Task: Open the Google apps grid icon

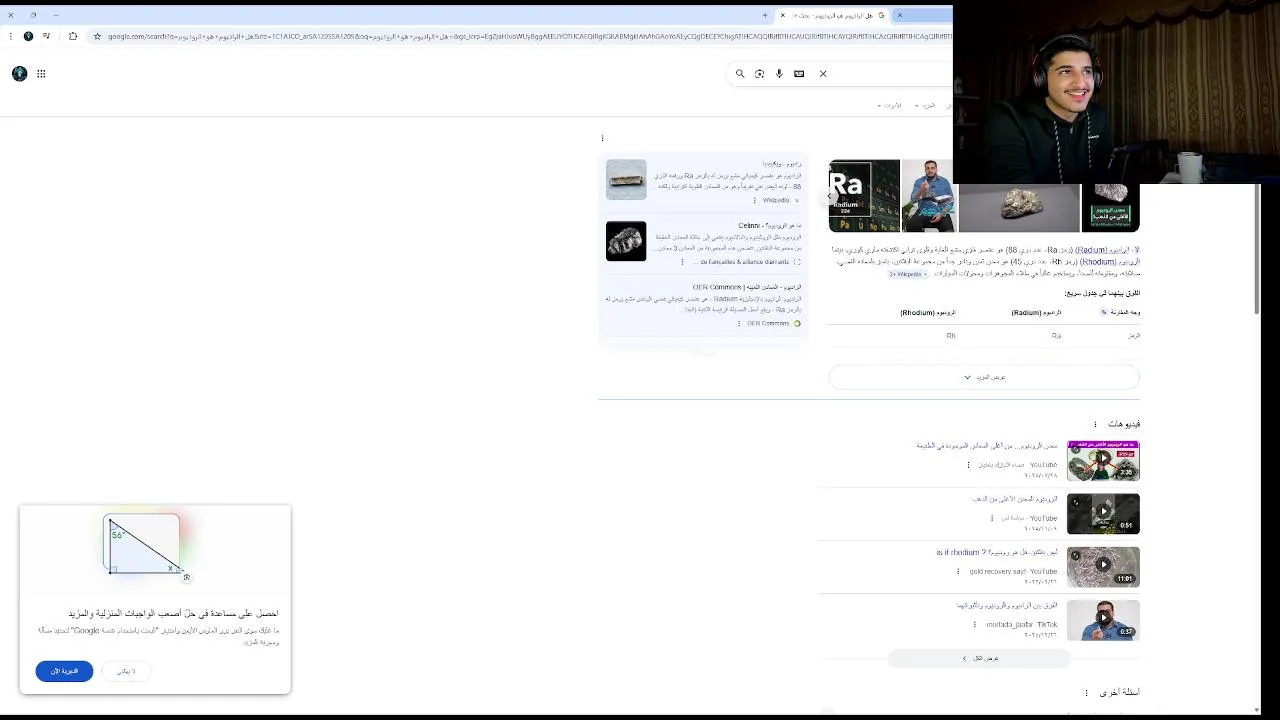Action: point(41,73)
